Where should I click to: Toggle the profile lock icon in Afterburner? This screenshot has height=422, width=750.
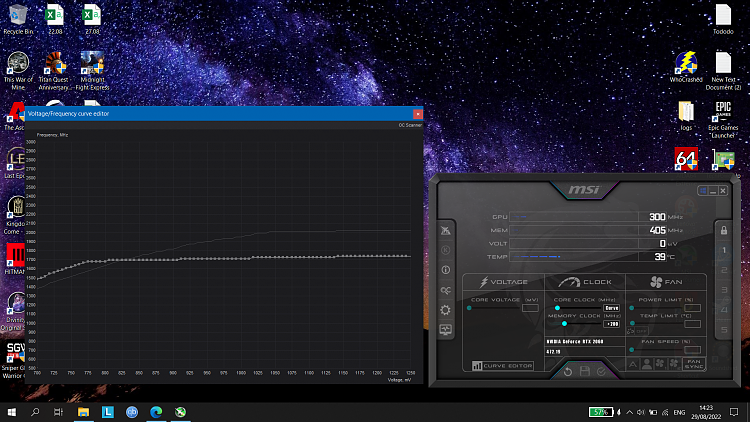pos(724,230)
